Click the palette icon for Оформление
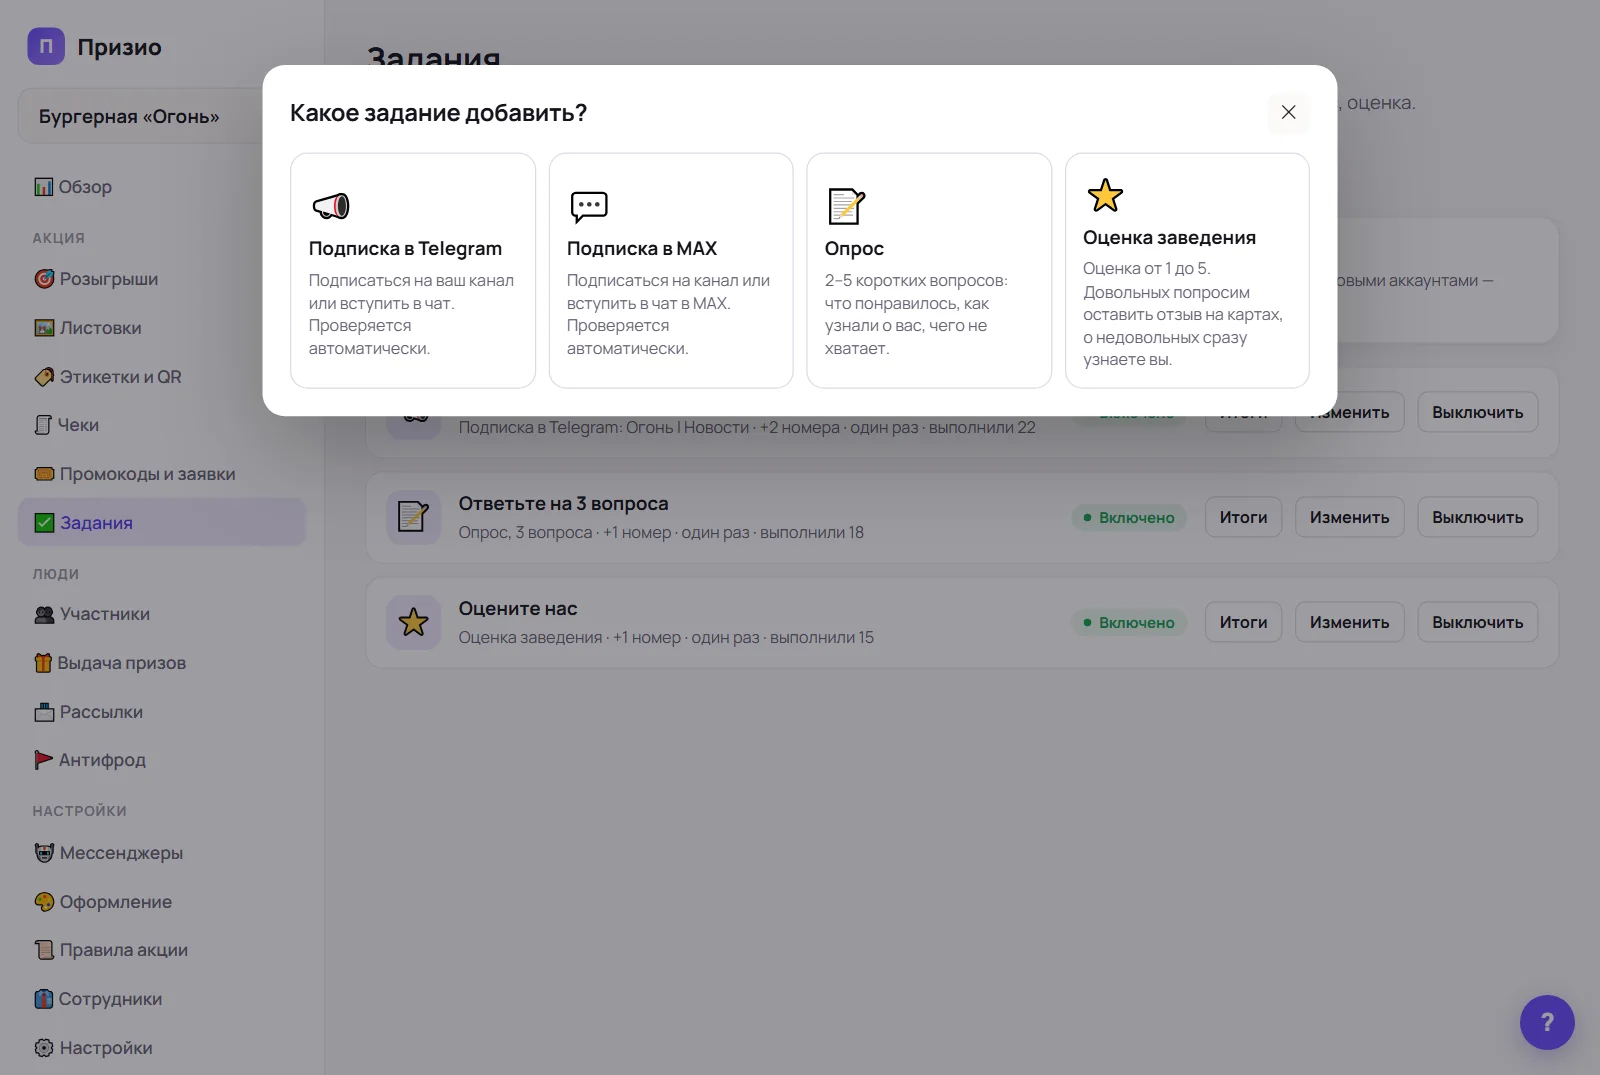Viewport: 1600px width, 1075px height. pos(44,902)
